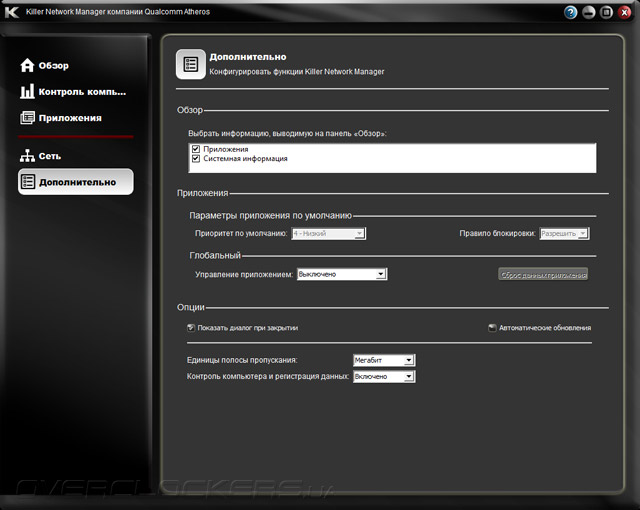Close the Killer Network Manager window
The image size is (640, 510).
[624, 12]
